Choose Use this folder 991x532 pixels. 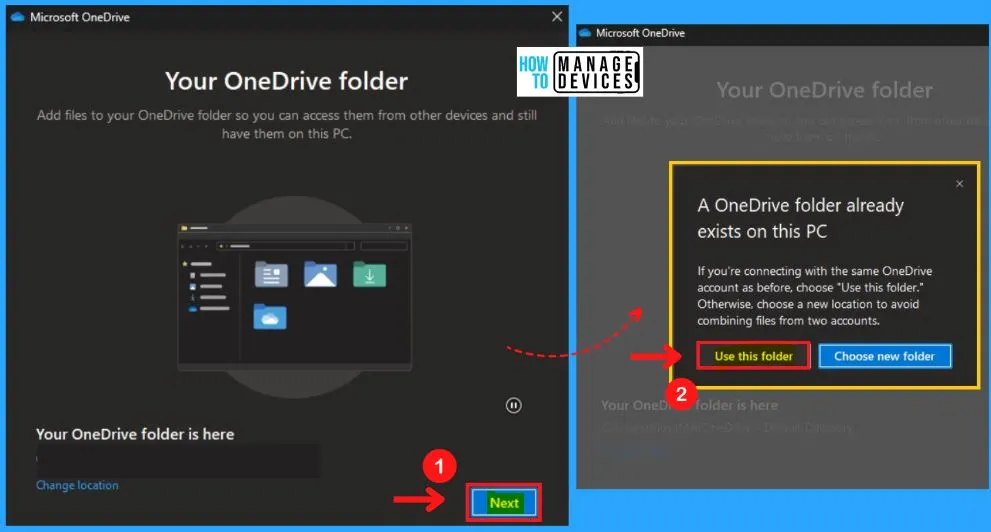click(753, 356)
